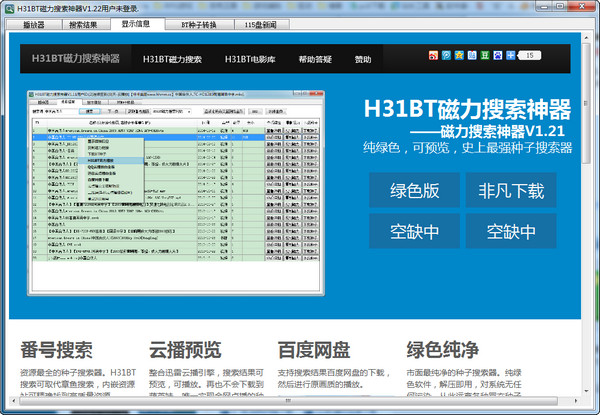This screenshot has height=415, width=600.
Task: Select the BT种子转换 tab
Action: point(197,21)
